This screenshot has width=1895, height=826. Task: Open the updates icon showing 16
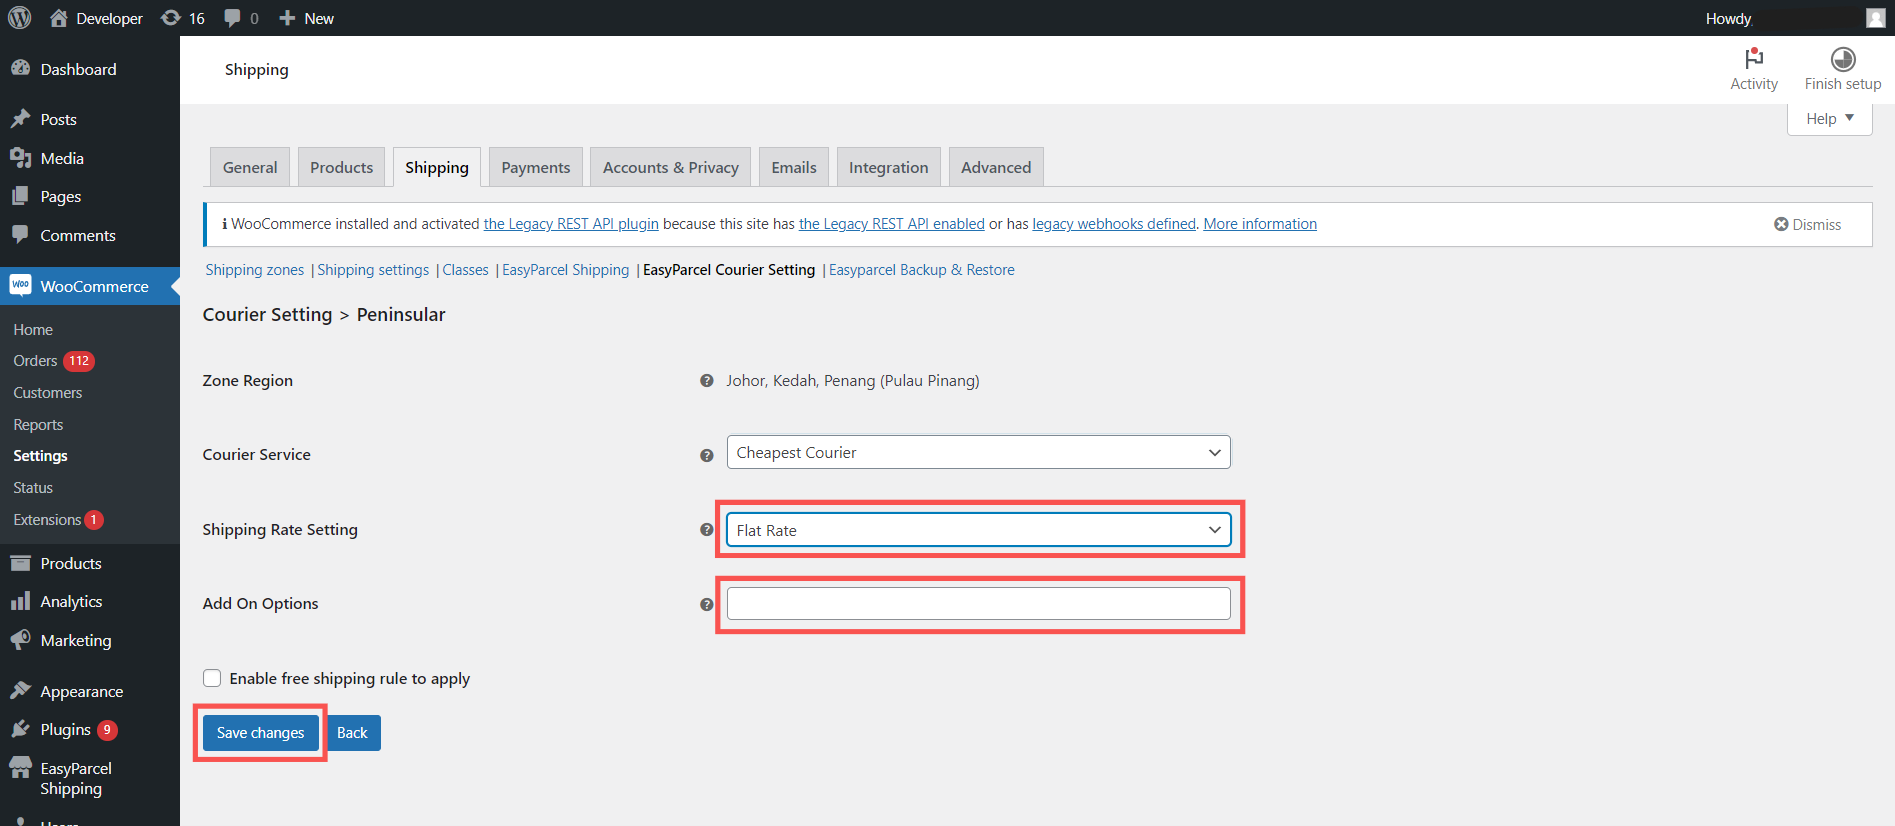(x=171, y=18)
